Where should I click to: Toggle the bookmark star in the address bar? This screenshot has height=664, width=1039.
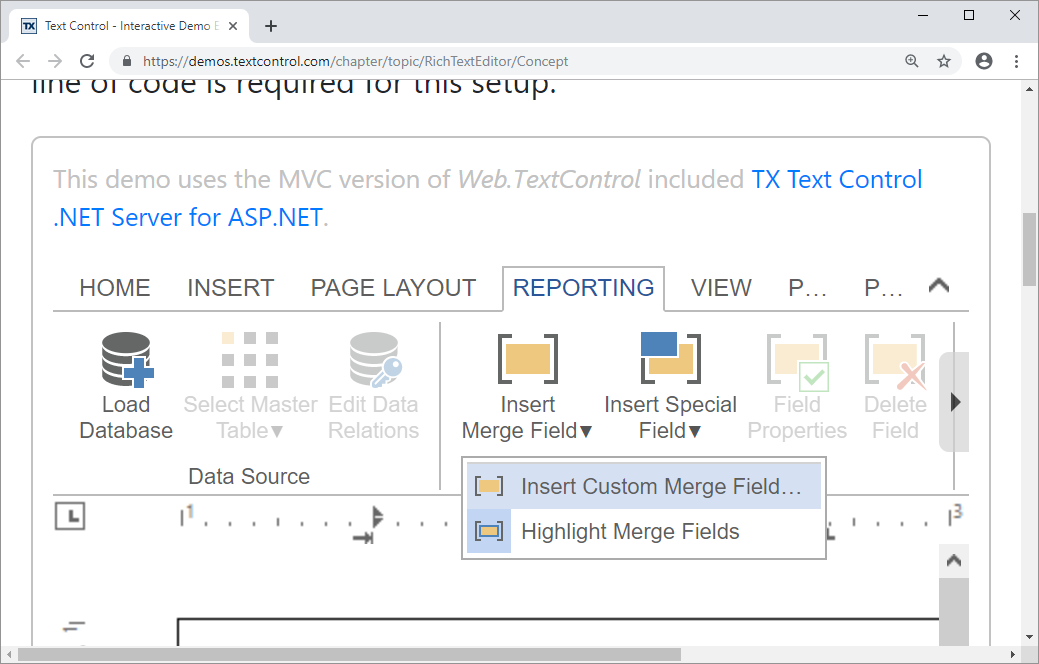pos(944,61)
